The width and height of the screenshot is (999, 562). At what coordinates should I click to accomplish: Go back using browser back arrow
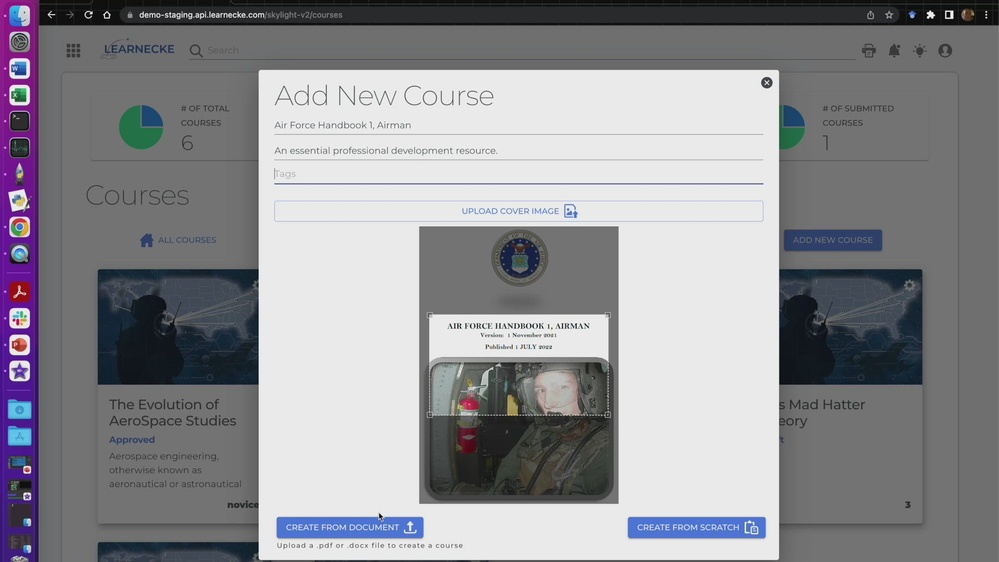(x=51, y=15)
